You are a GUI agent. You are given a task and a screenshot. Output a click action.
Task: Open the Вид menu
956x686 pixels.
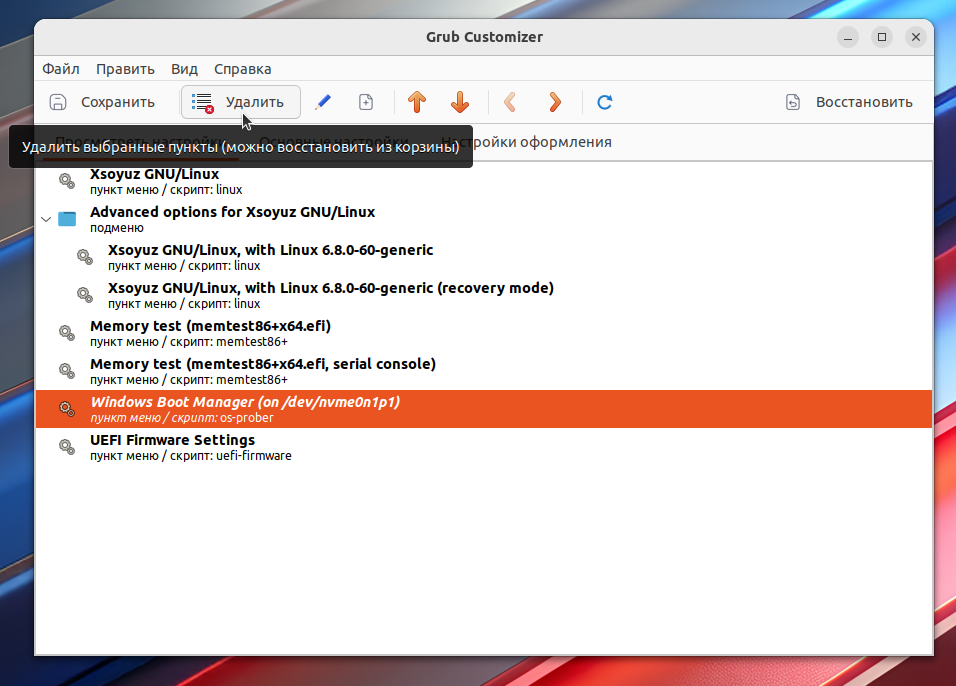(x=184, y=69)
